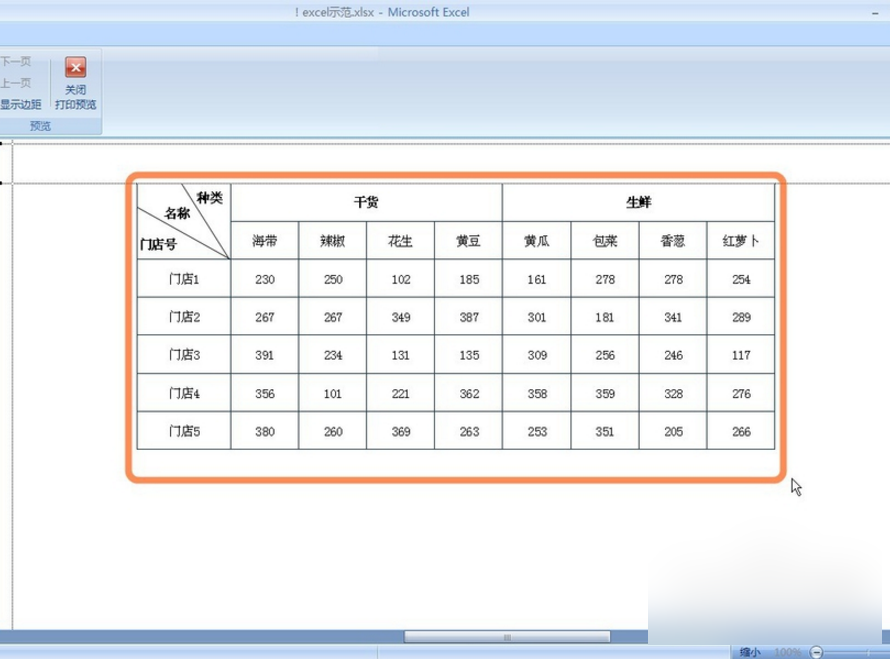The height and width of the screenshot is (659, 890).
Task: Click the 种类 label in the diagonal header
Action: click(209, 198)
